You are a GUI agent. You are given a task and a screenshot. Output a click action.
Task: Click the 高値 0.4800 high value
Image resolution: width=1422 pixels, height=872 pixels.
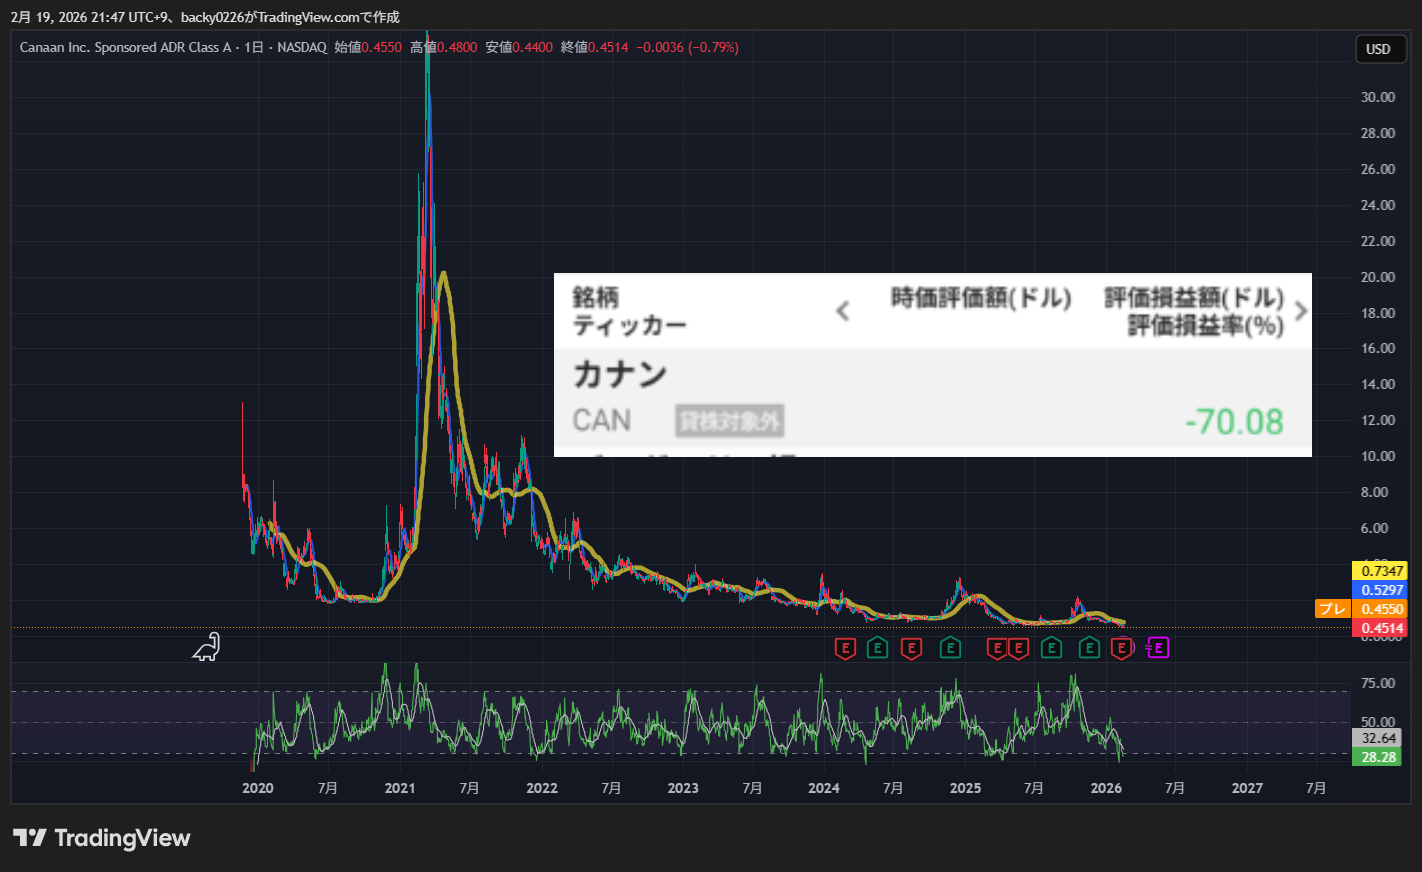[x=443, y=47]
